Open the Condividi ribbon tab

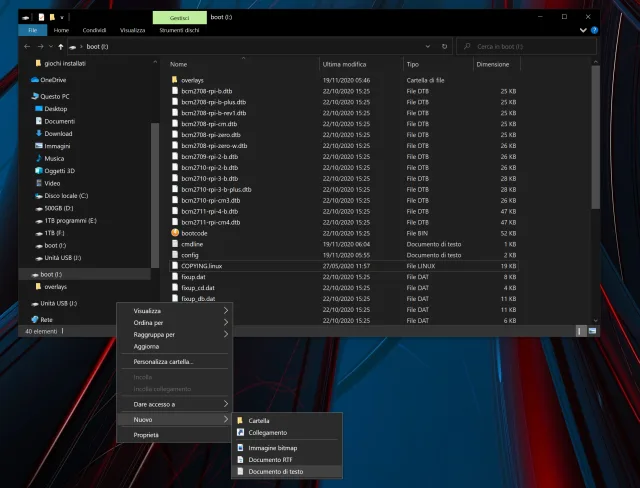click(94, 30)
